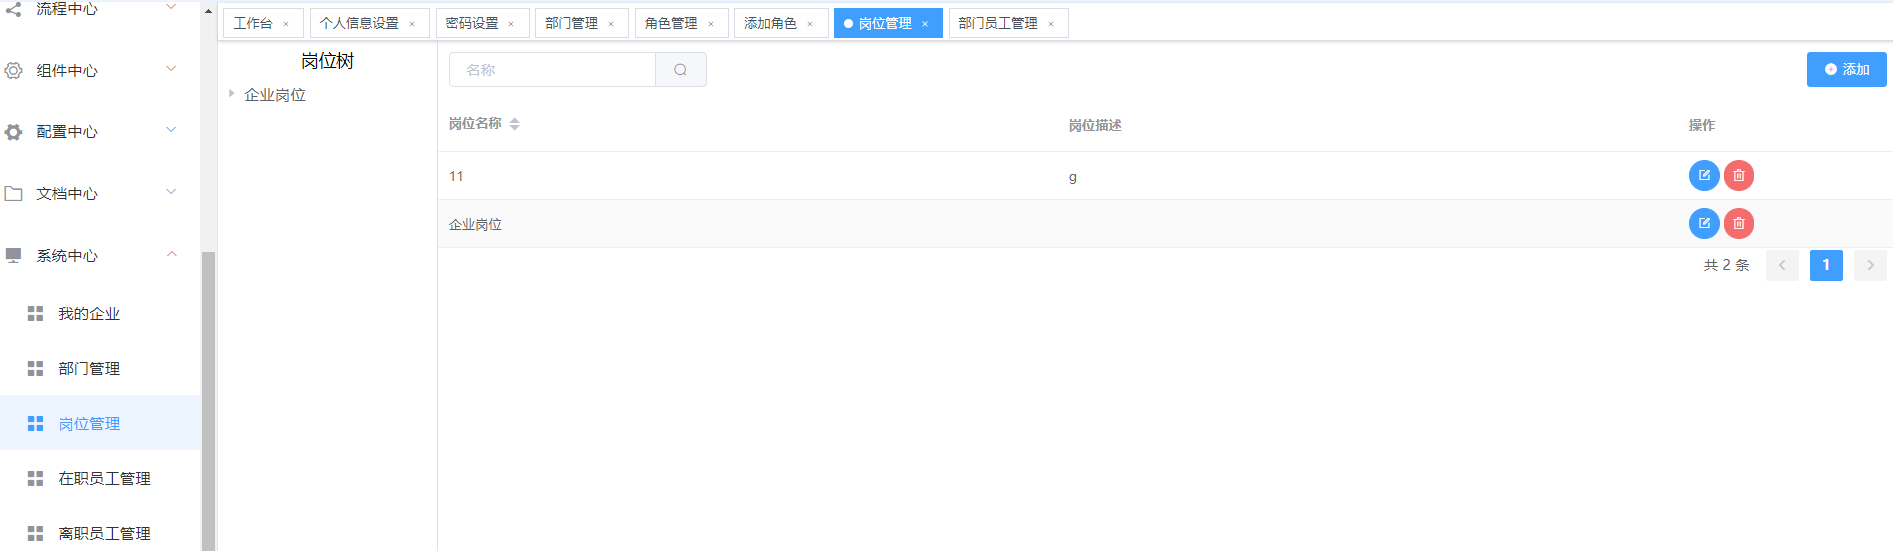The width and height of the screenshot is (1893, 551).
Task: Select 岗位管理 in the sidebar
Action: coord(100,424)
